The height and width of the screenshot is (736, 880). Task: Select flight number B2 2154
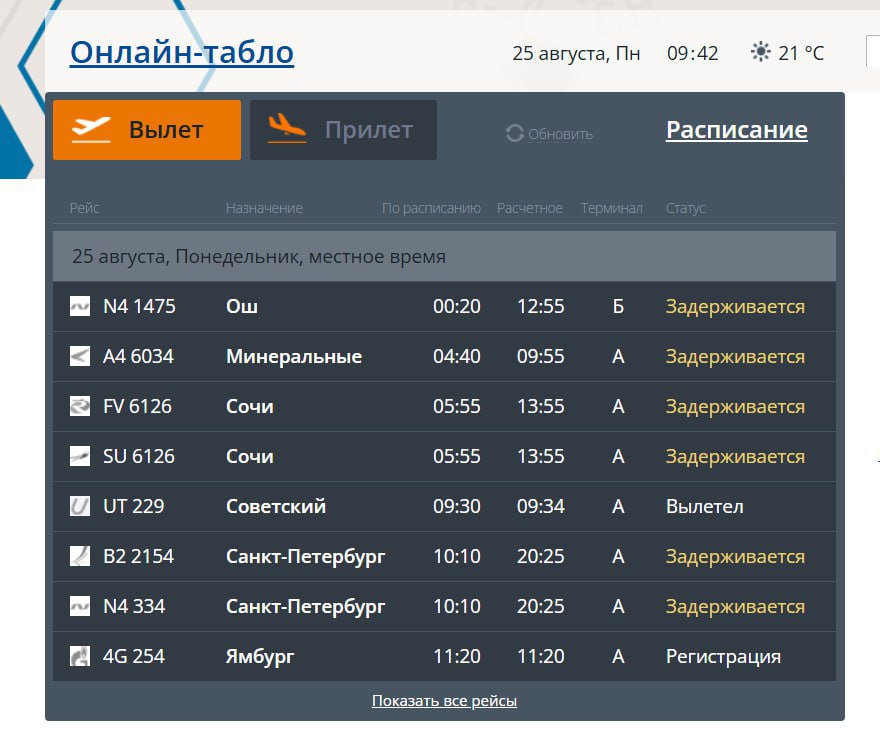coord(138,556)
